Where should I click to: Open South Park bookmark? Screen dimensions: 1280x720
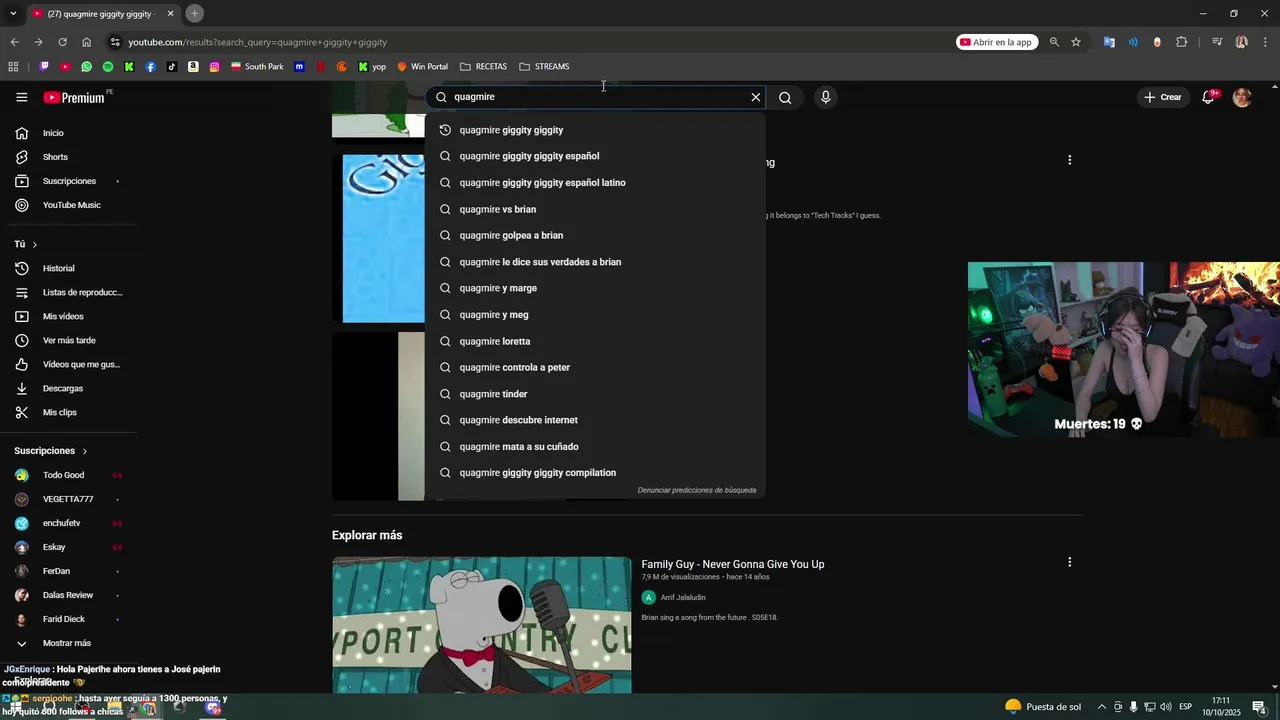coord(257,67)
